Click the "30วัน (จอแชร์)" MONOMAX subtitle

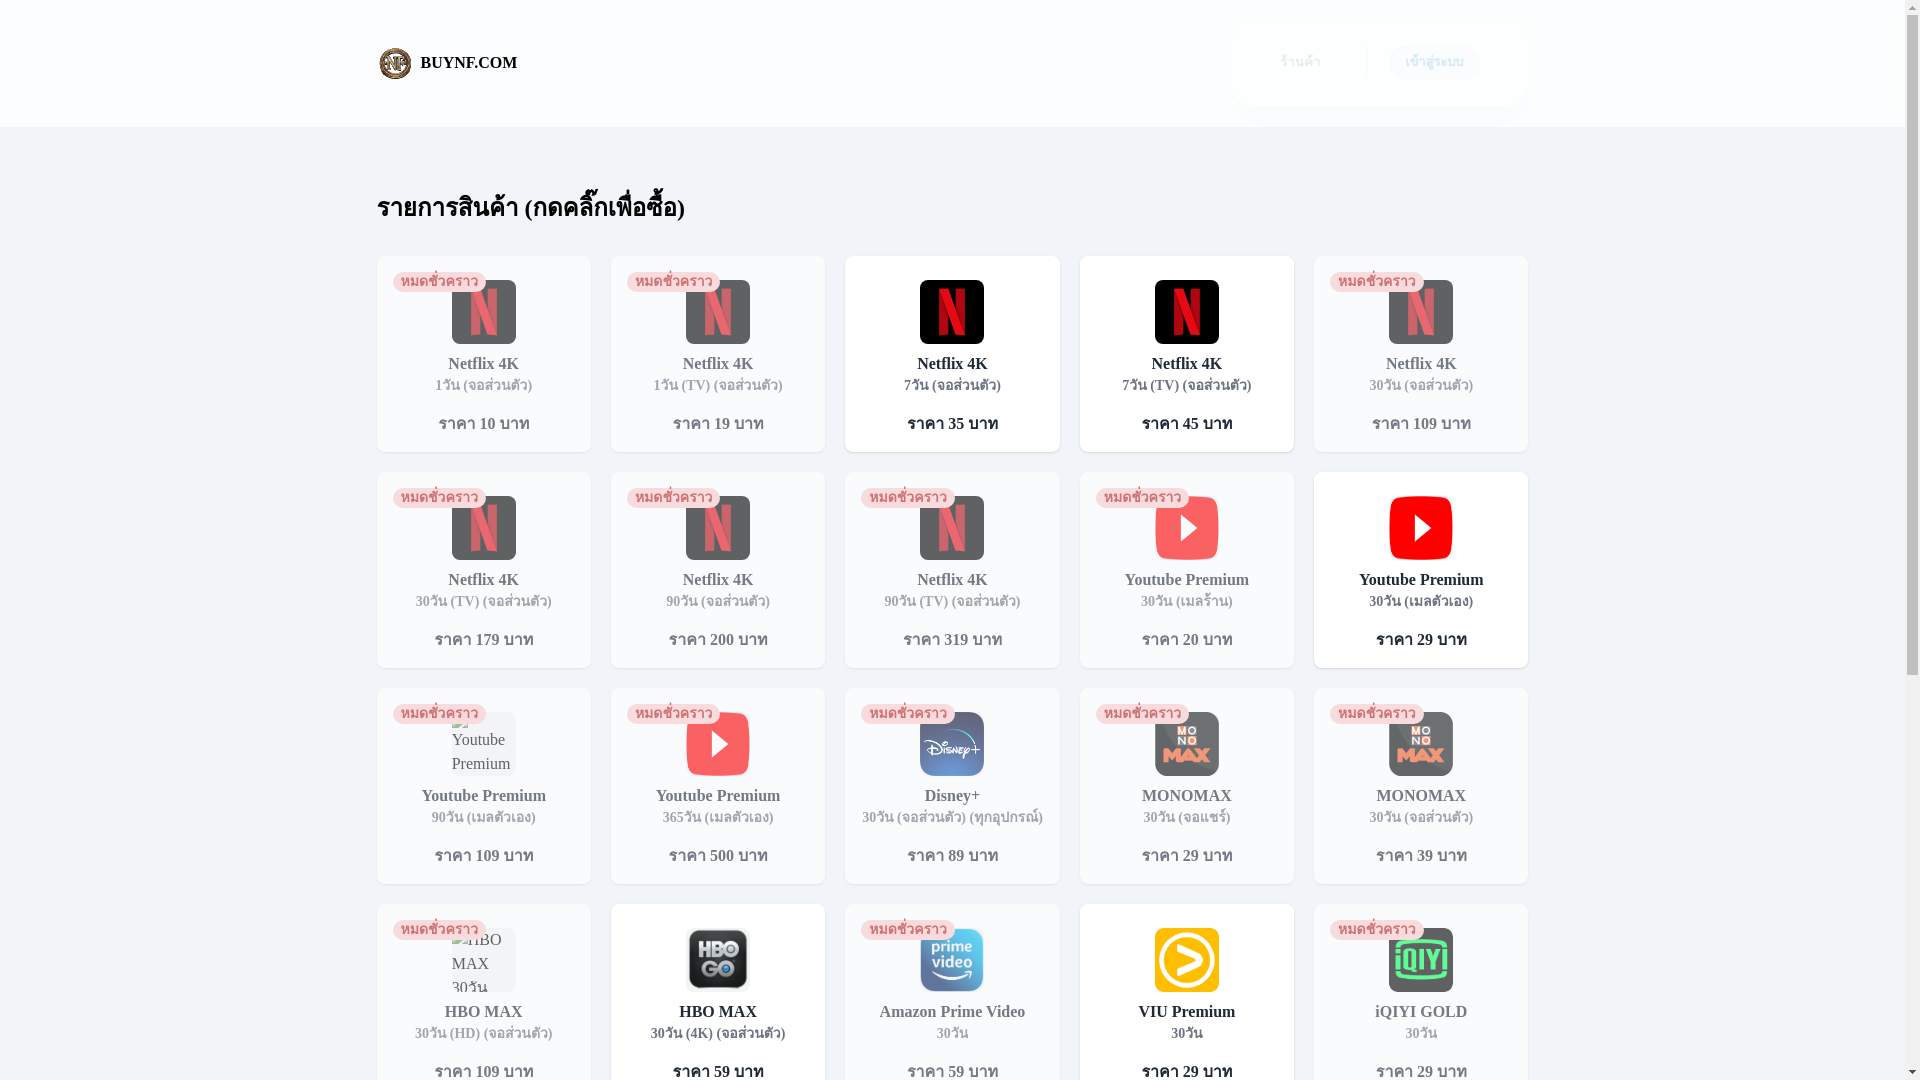click(x=1187, y=817)
